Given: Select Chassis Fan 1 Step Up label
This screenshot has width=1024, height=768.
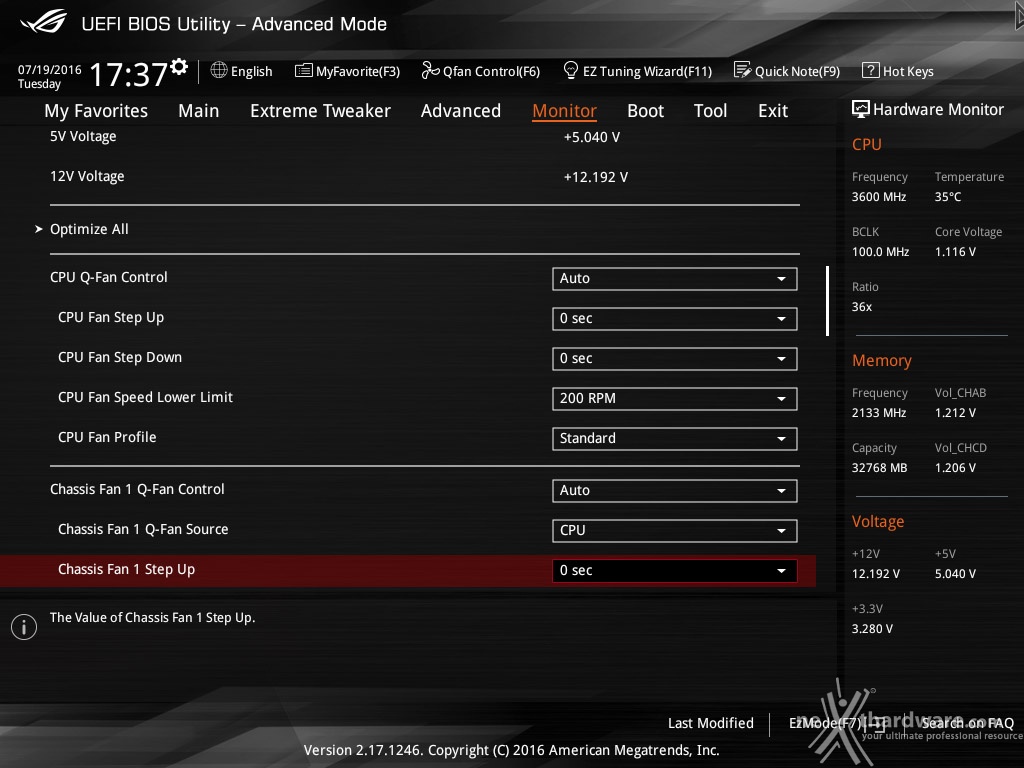Looking at the screenshot, I should tap(126, 569).
